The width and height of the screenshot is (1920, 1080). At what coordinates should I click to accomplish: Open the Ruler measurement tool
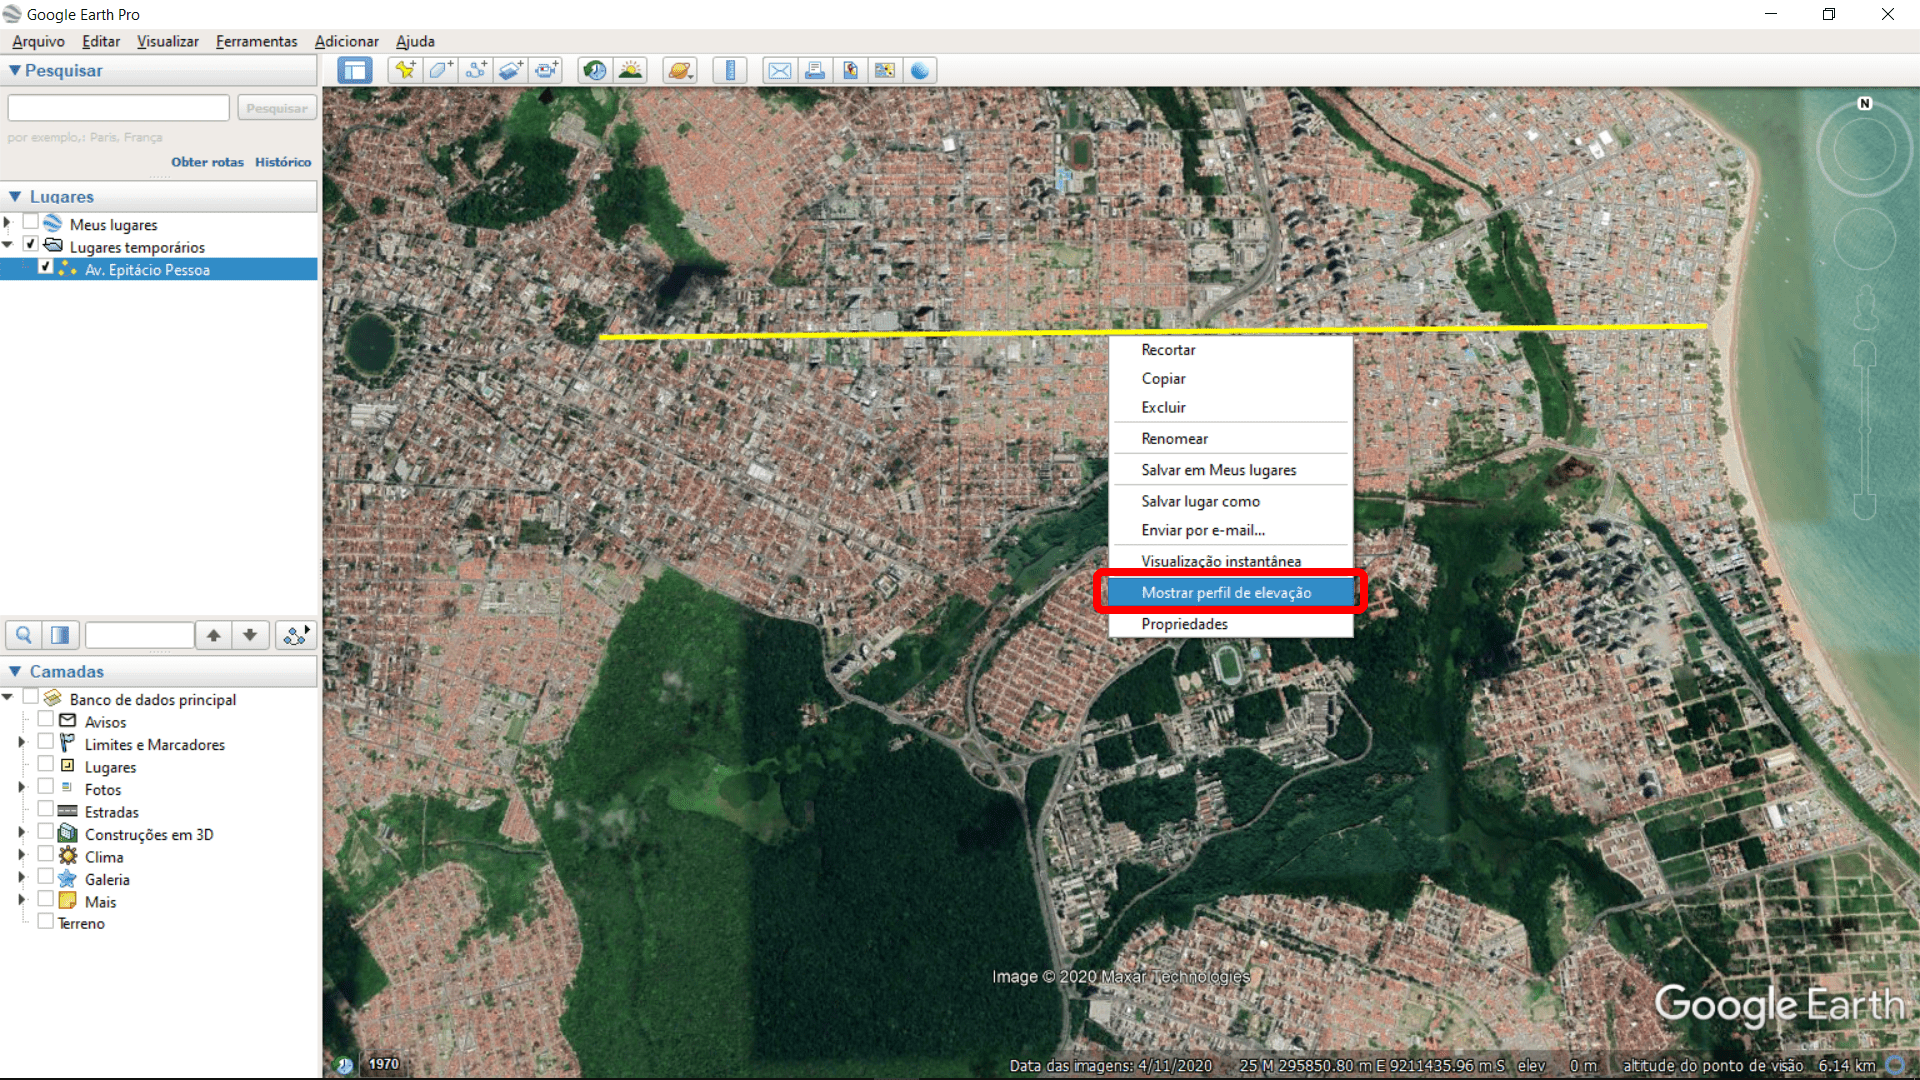[x=730, y=70]
